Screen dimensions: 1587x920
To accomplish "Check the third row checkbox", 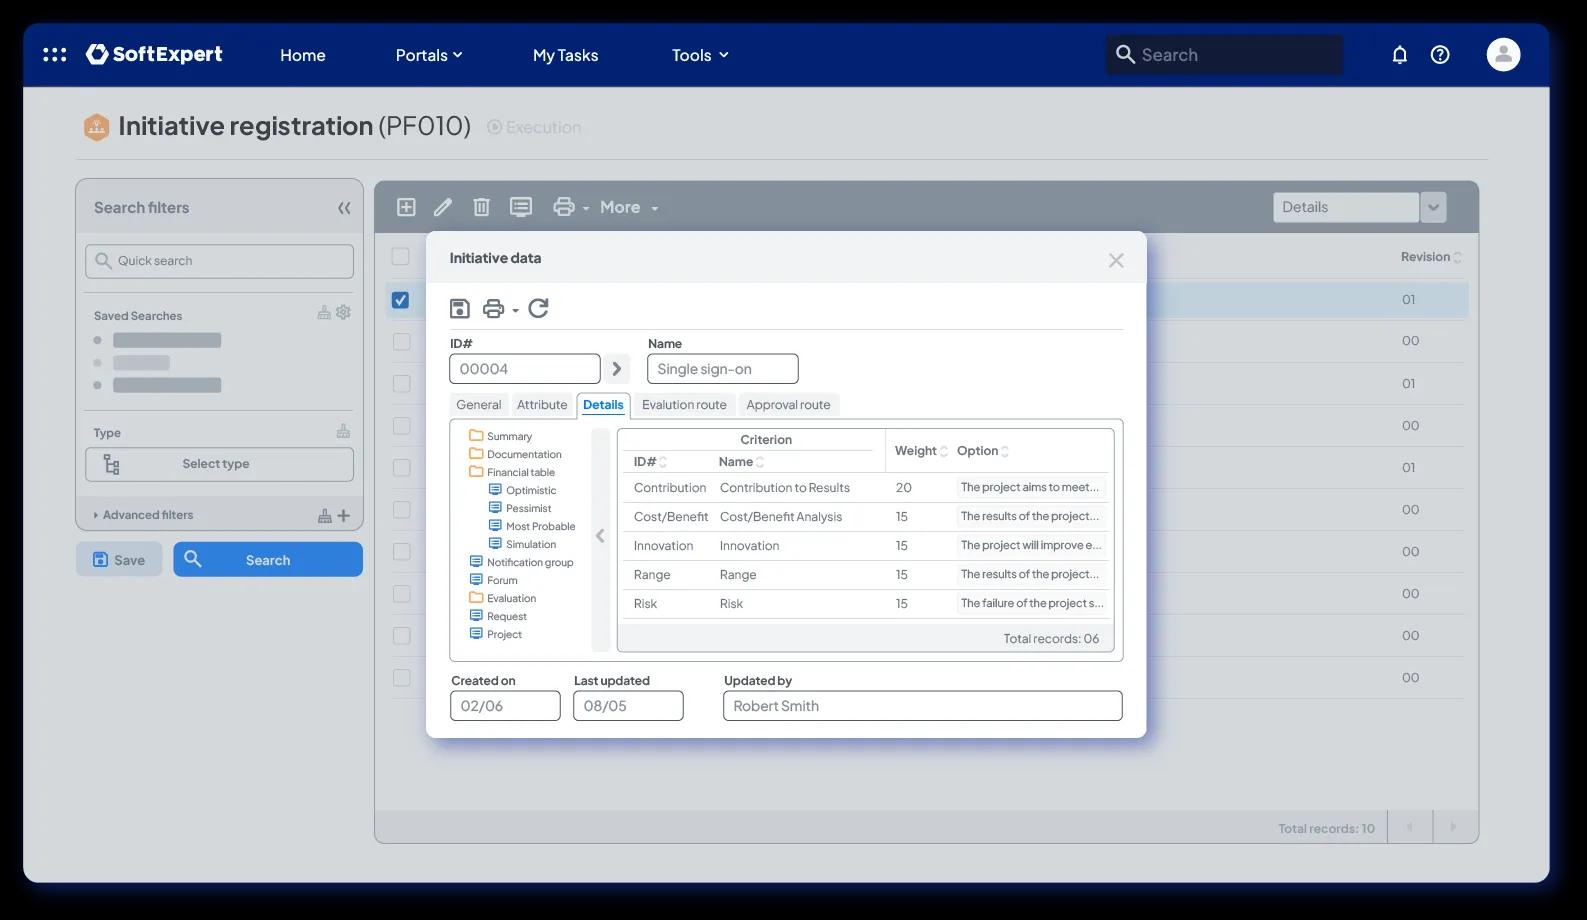I will (x=401, y=383).
